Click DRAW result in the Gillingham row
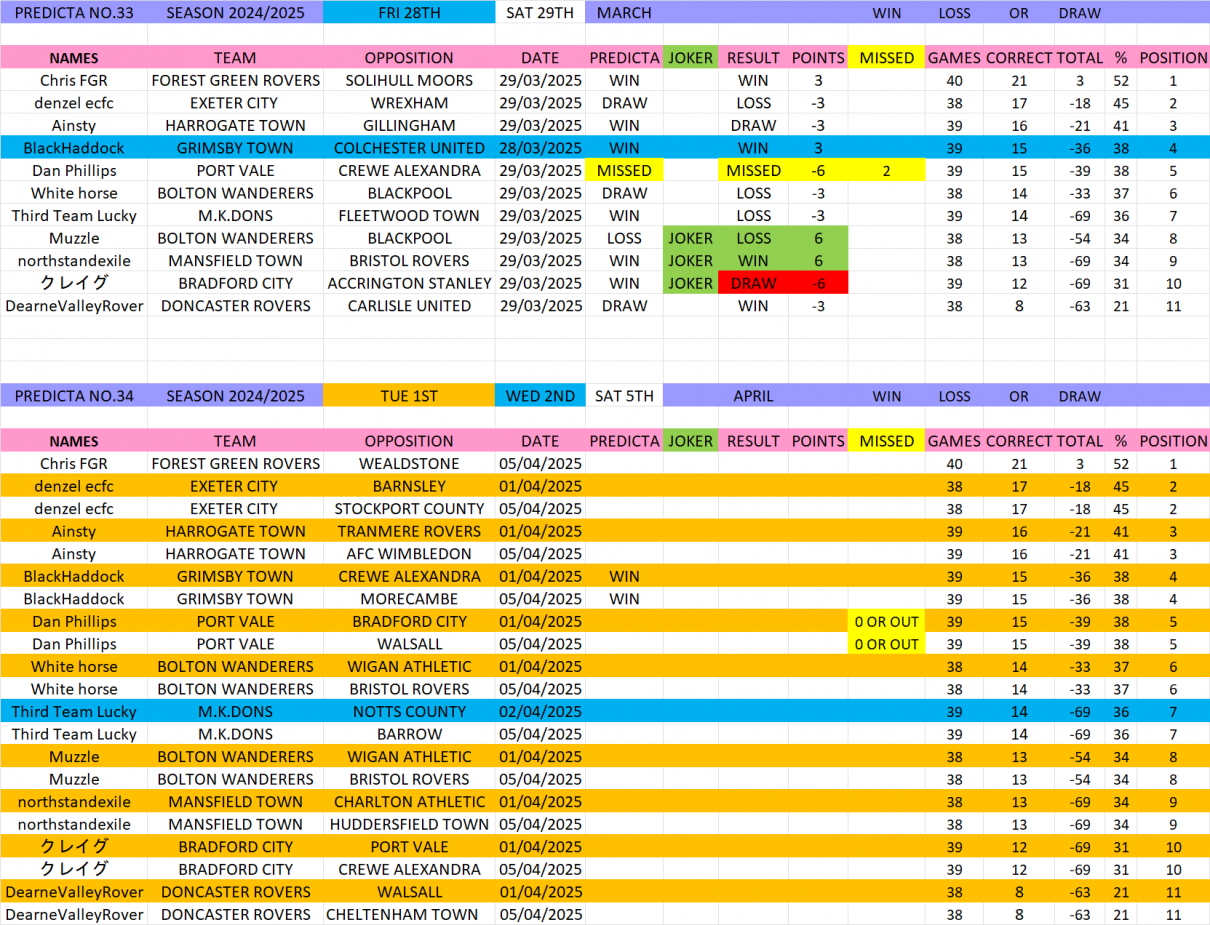This screenshot has height=925, width=1210. [x=753, y=125]
